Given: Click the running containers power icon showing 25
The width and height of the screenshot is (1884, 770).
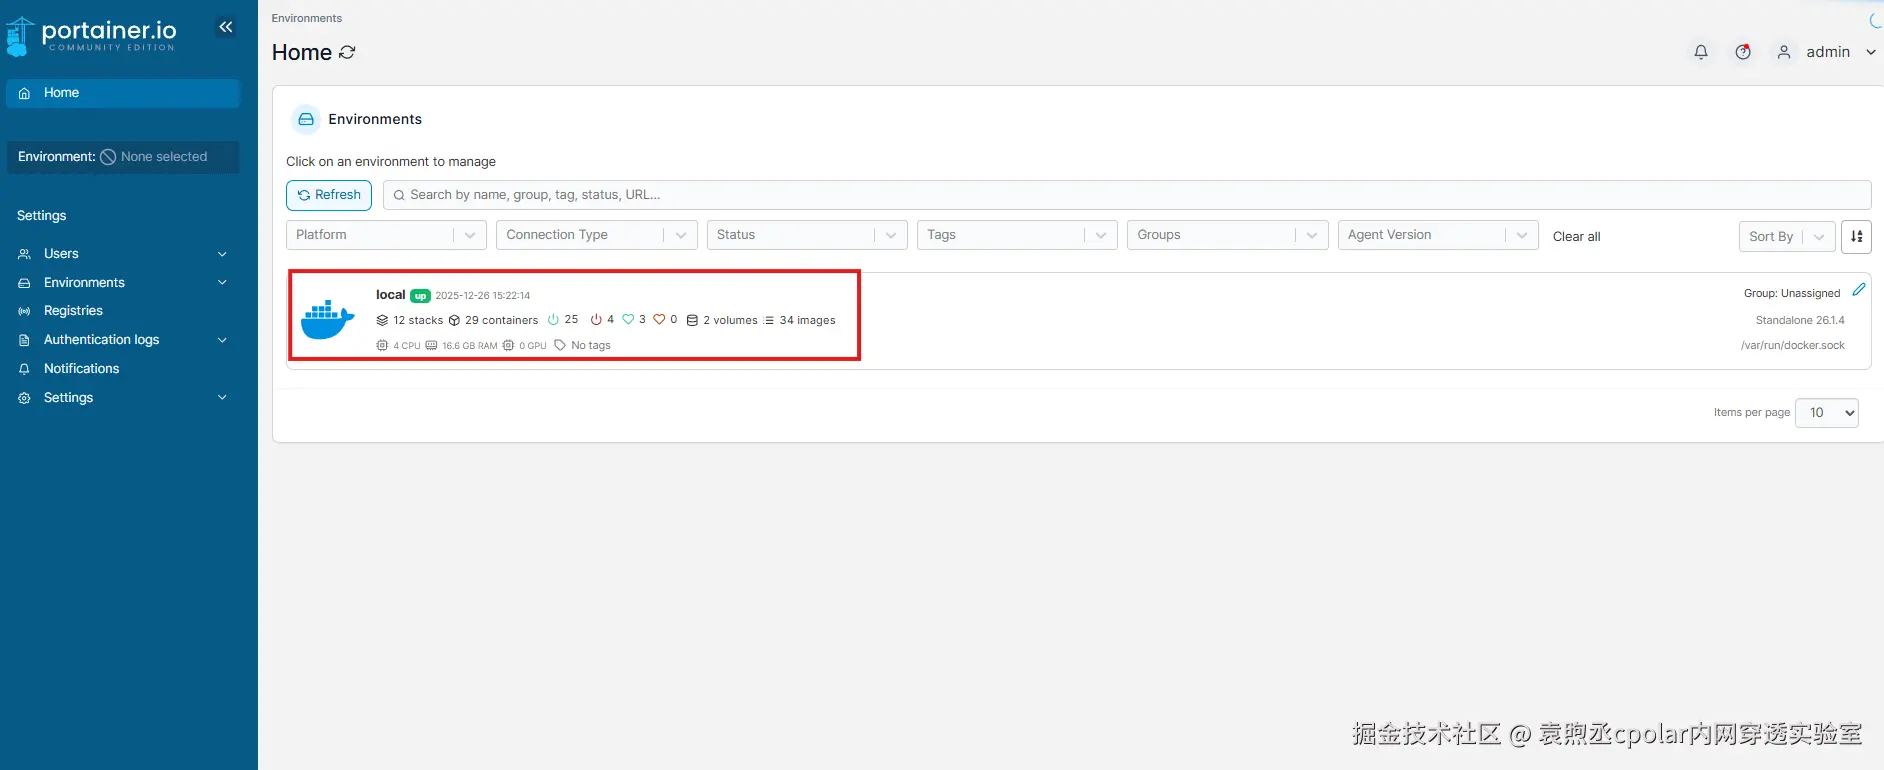Looking at the screenshot, I should tap(553, 320).
